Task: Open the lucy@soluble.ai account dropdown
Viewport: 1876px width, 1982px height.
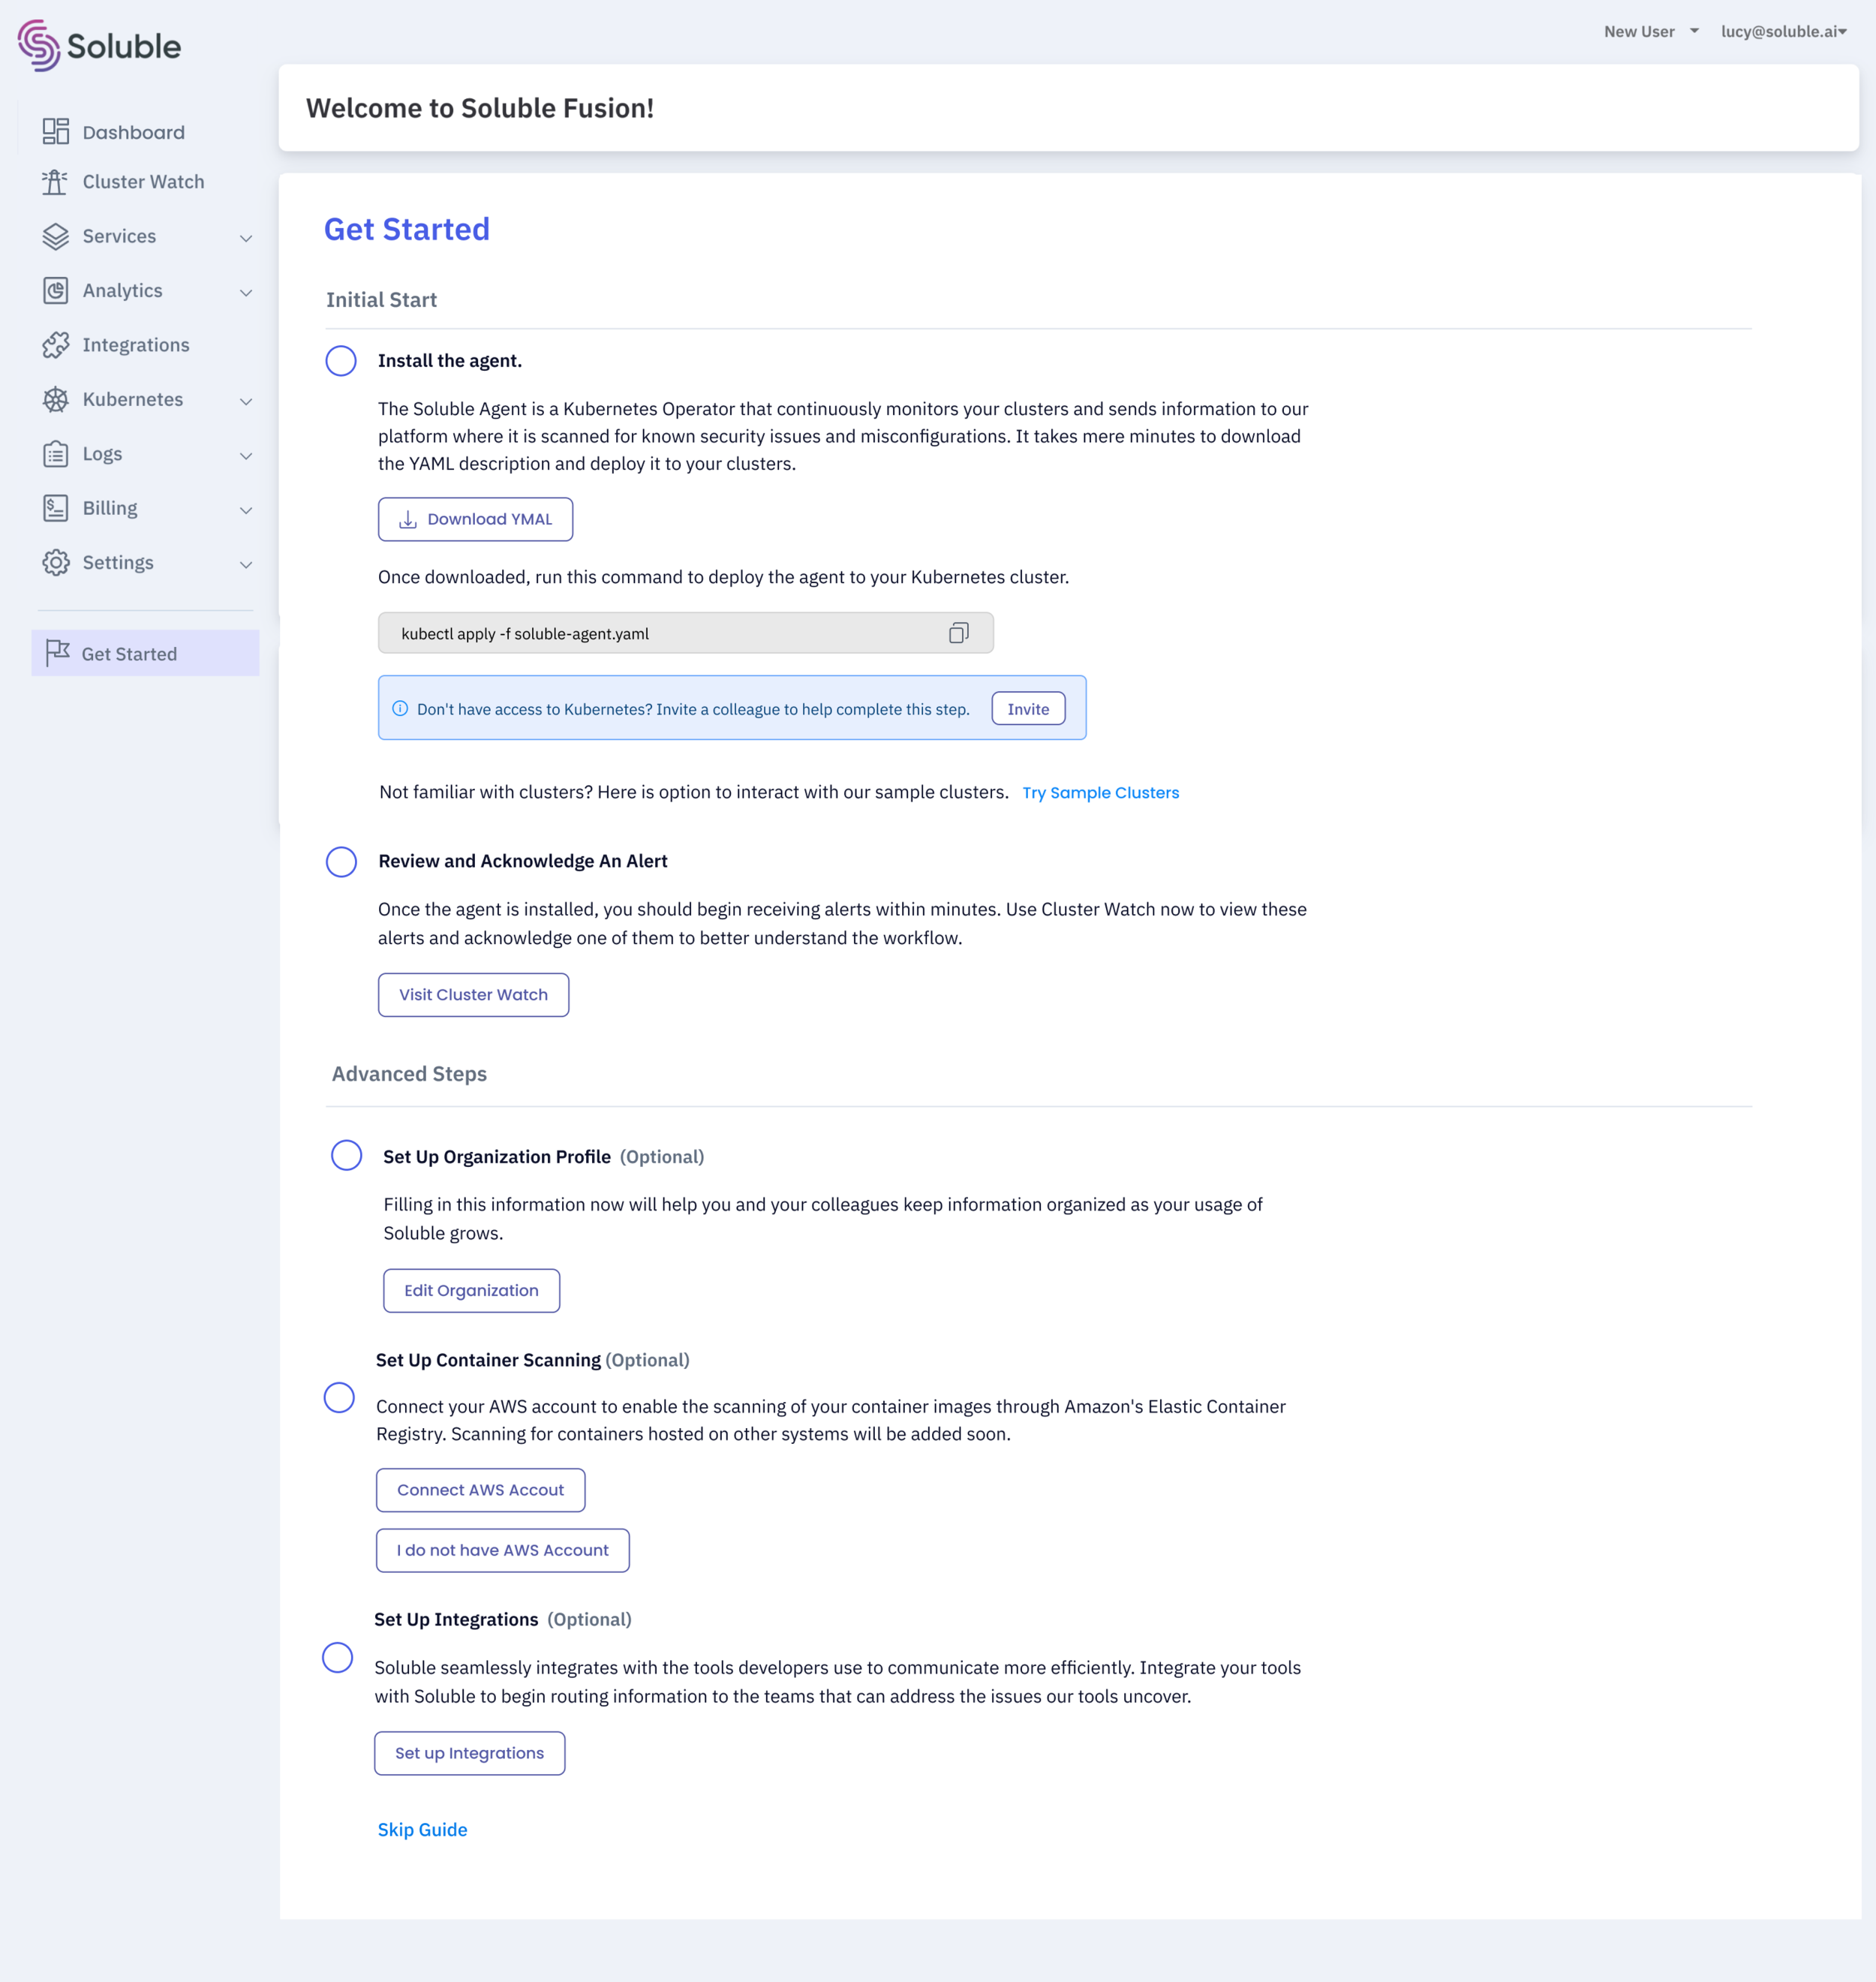Action: tap(1784, 32)
